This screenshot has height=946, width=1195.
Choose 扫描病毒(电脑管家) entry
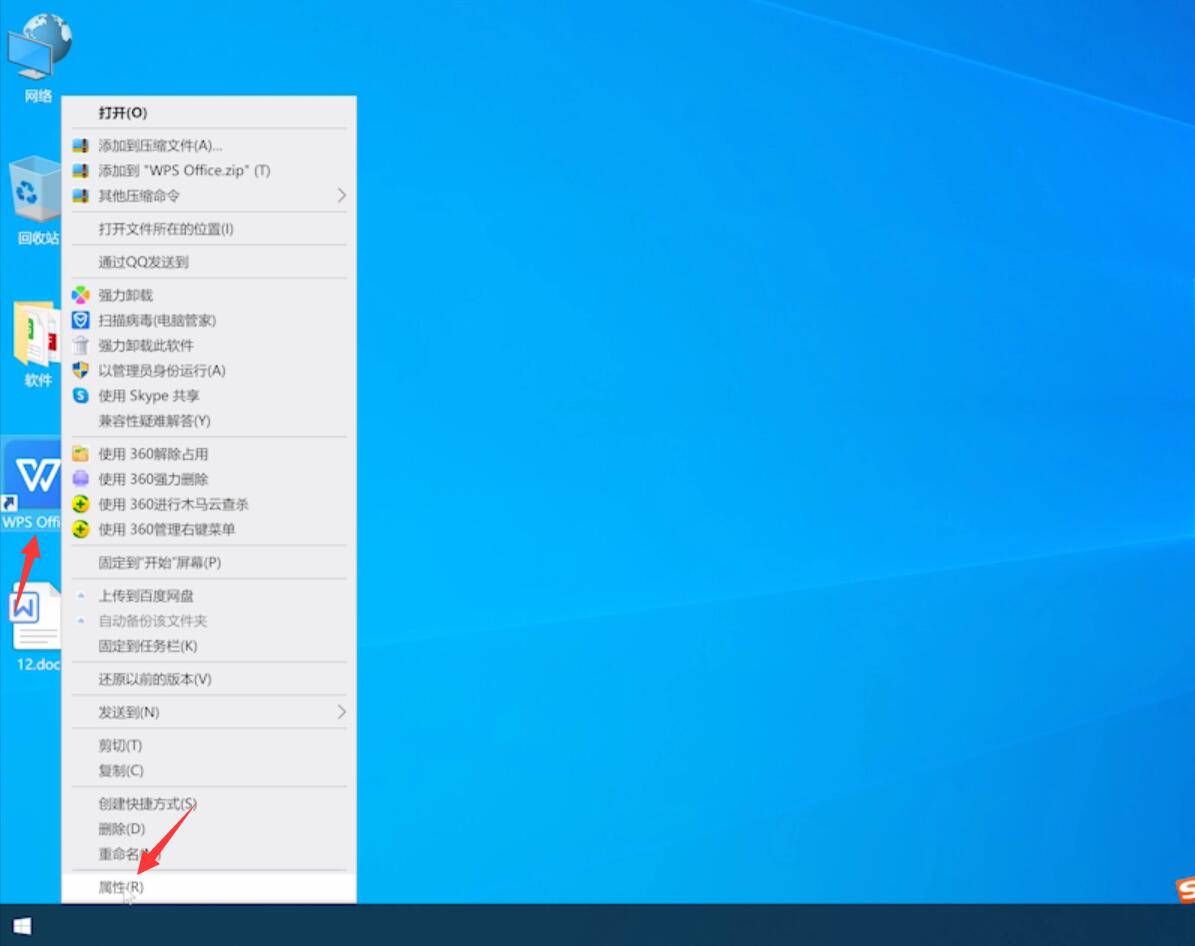tap(209, 320)
